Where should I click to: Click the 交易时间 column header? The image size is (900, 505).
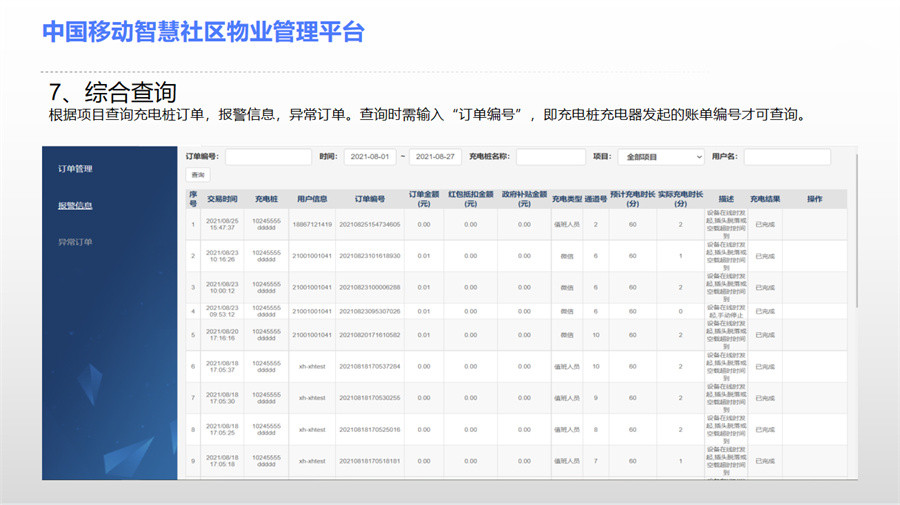[222, 199]
